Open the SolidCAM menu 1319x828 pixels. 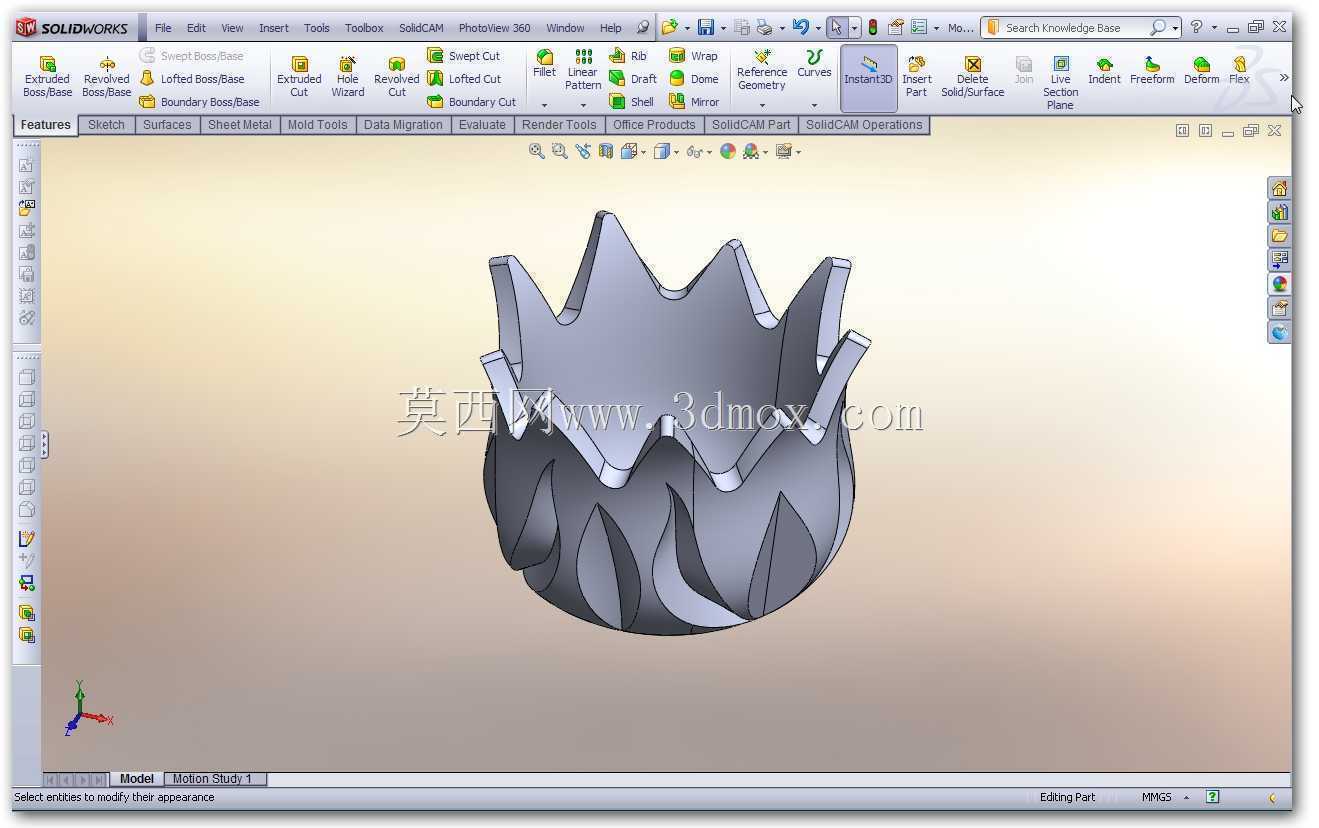421,28
